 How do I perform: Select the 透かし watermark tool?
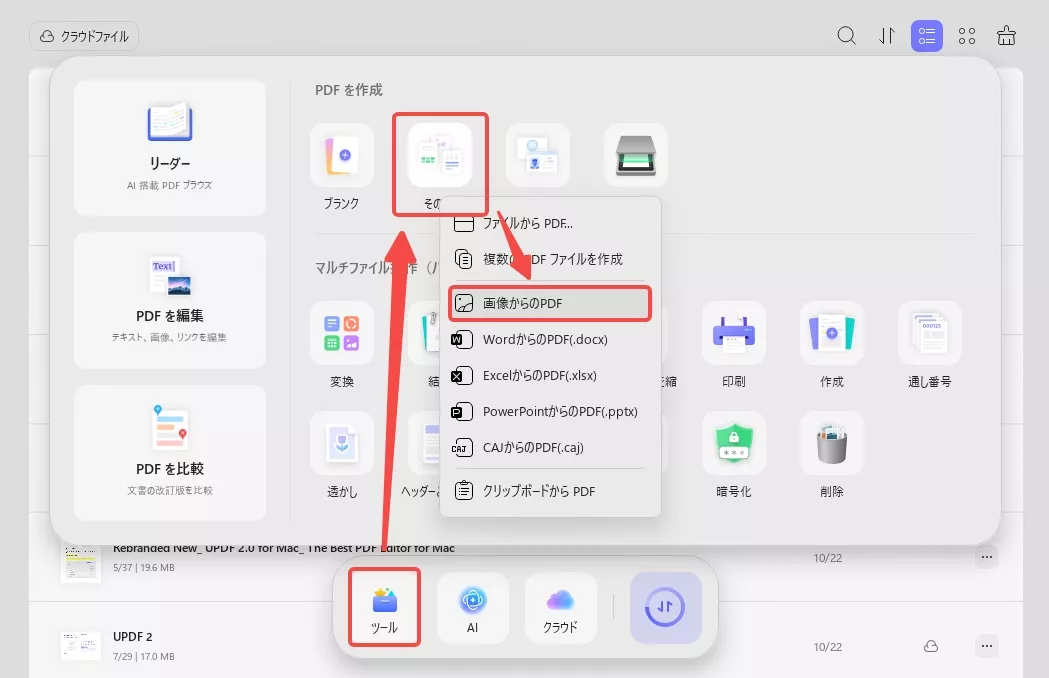click(x=342, y=443)
